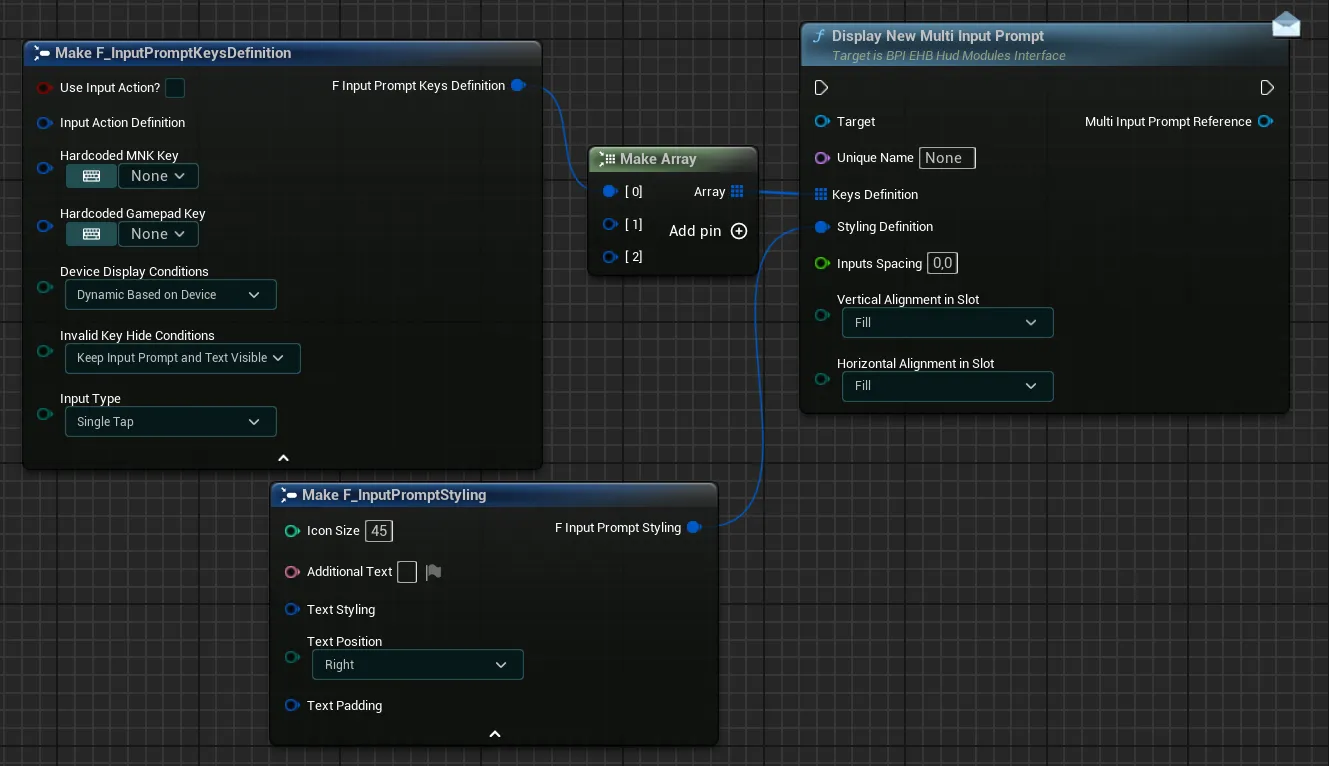
Task: Click the Use Input Action? boolean pin
Action: 44,88
